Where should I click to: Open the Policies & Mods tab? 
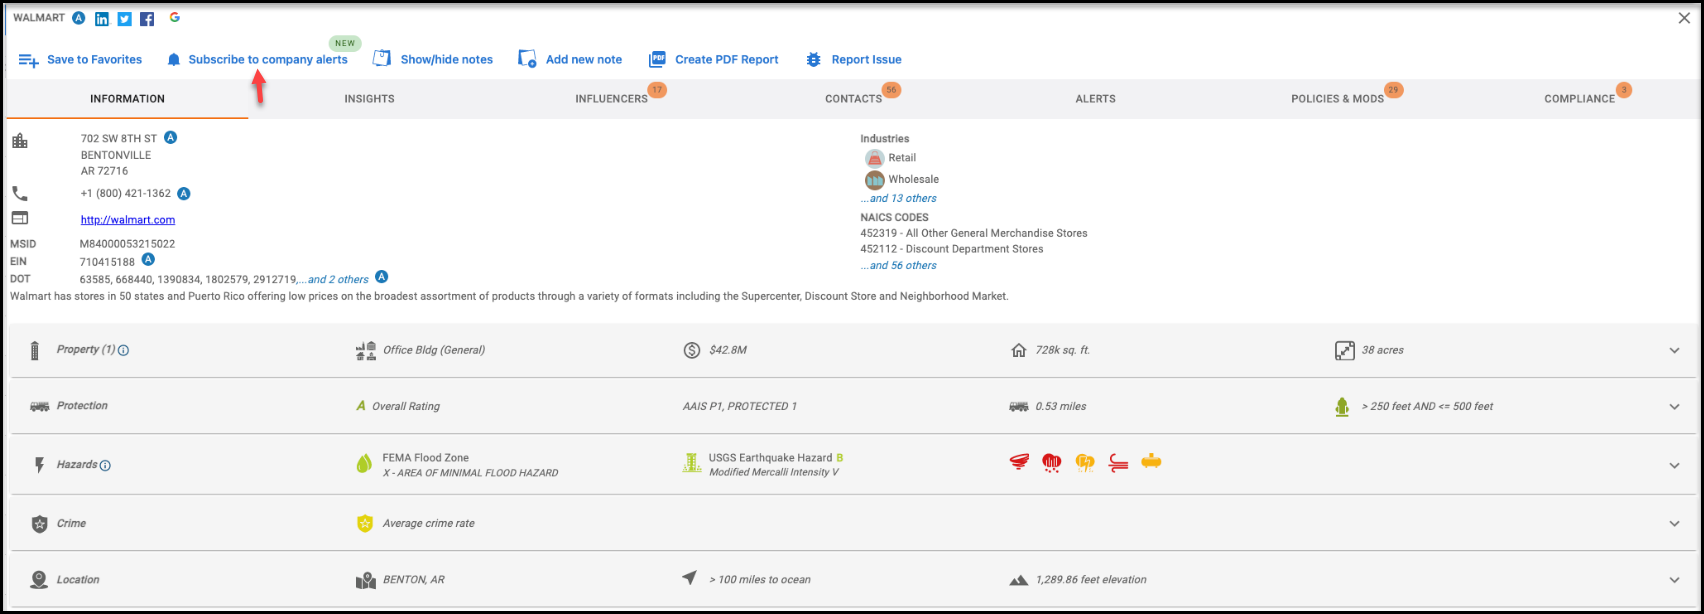pos(1337,99)
